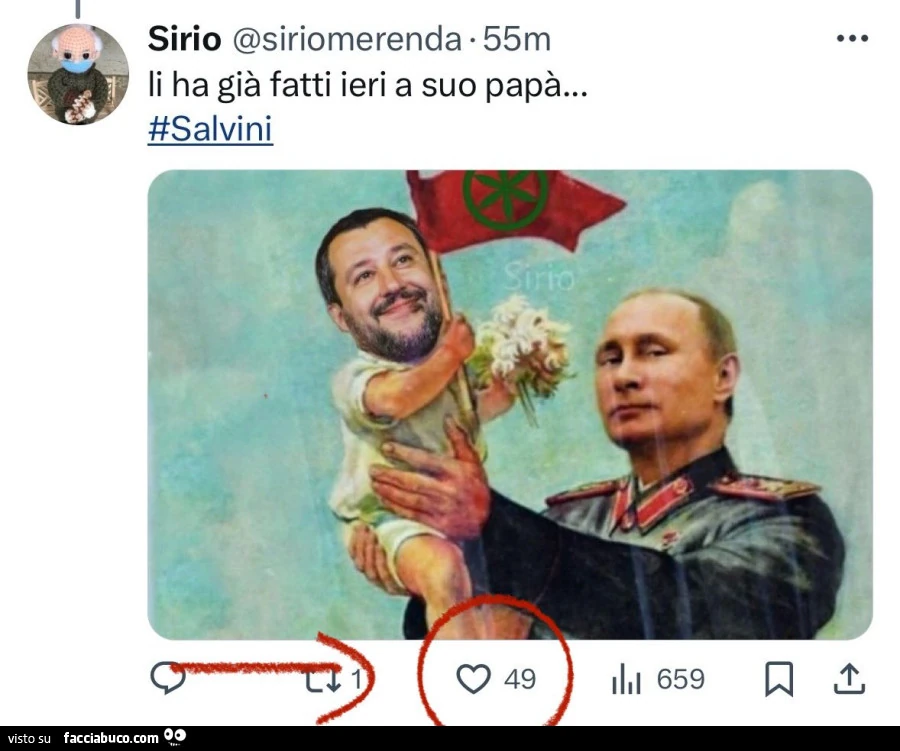Screen dimensions: 900x751
Task: Open the three-dot more options menu
Action: point(852,39)
